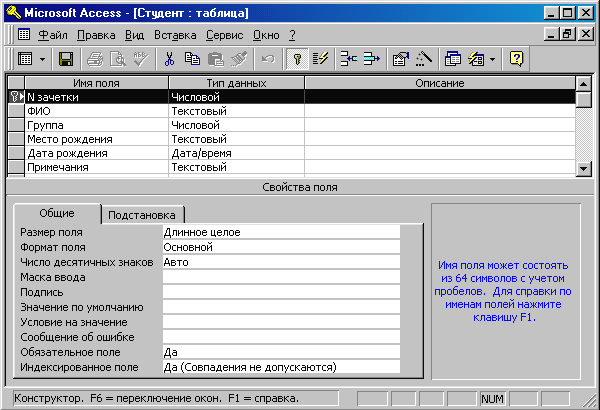Cut selection with the scissors icon
This screenshot has width=600, height=410.
tap(169, 59)
